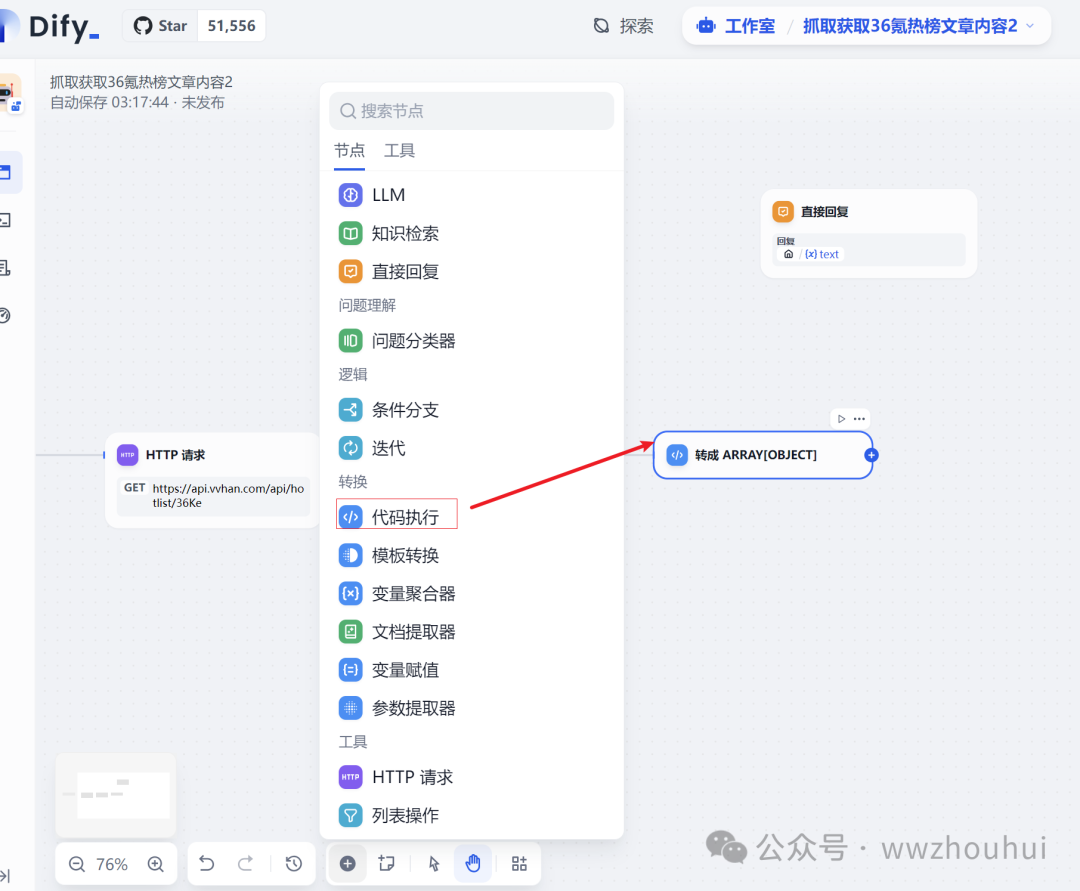Open the three-dot menu above code node
Image resolution: width=1080 pixels, height=891 pixels.
click(x=859, y=418)
